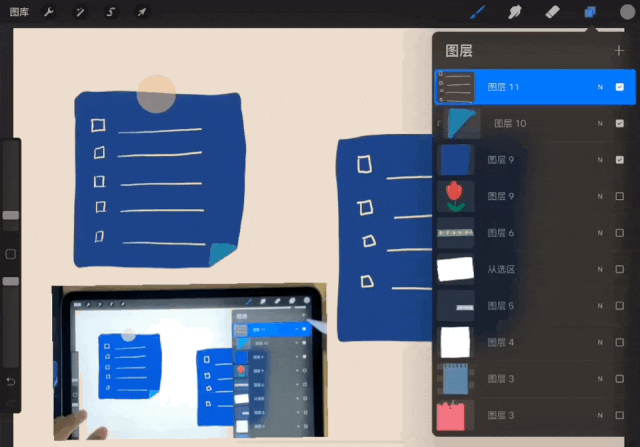Select the 从选区 white paper thumbnail
Screen dimensions: 640x447
click(456, 269)
